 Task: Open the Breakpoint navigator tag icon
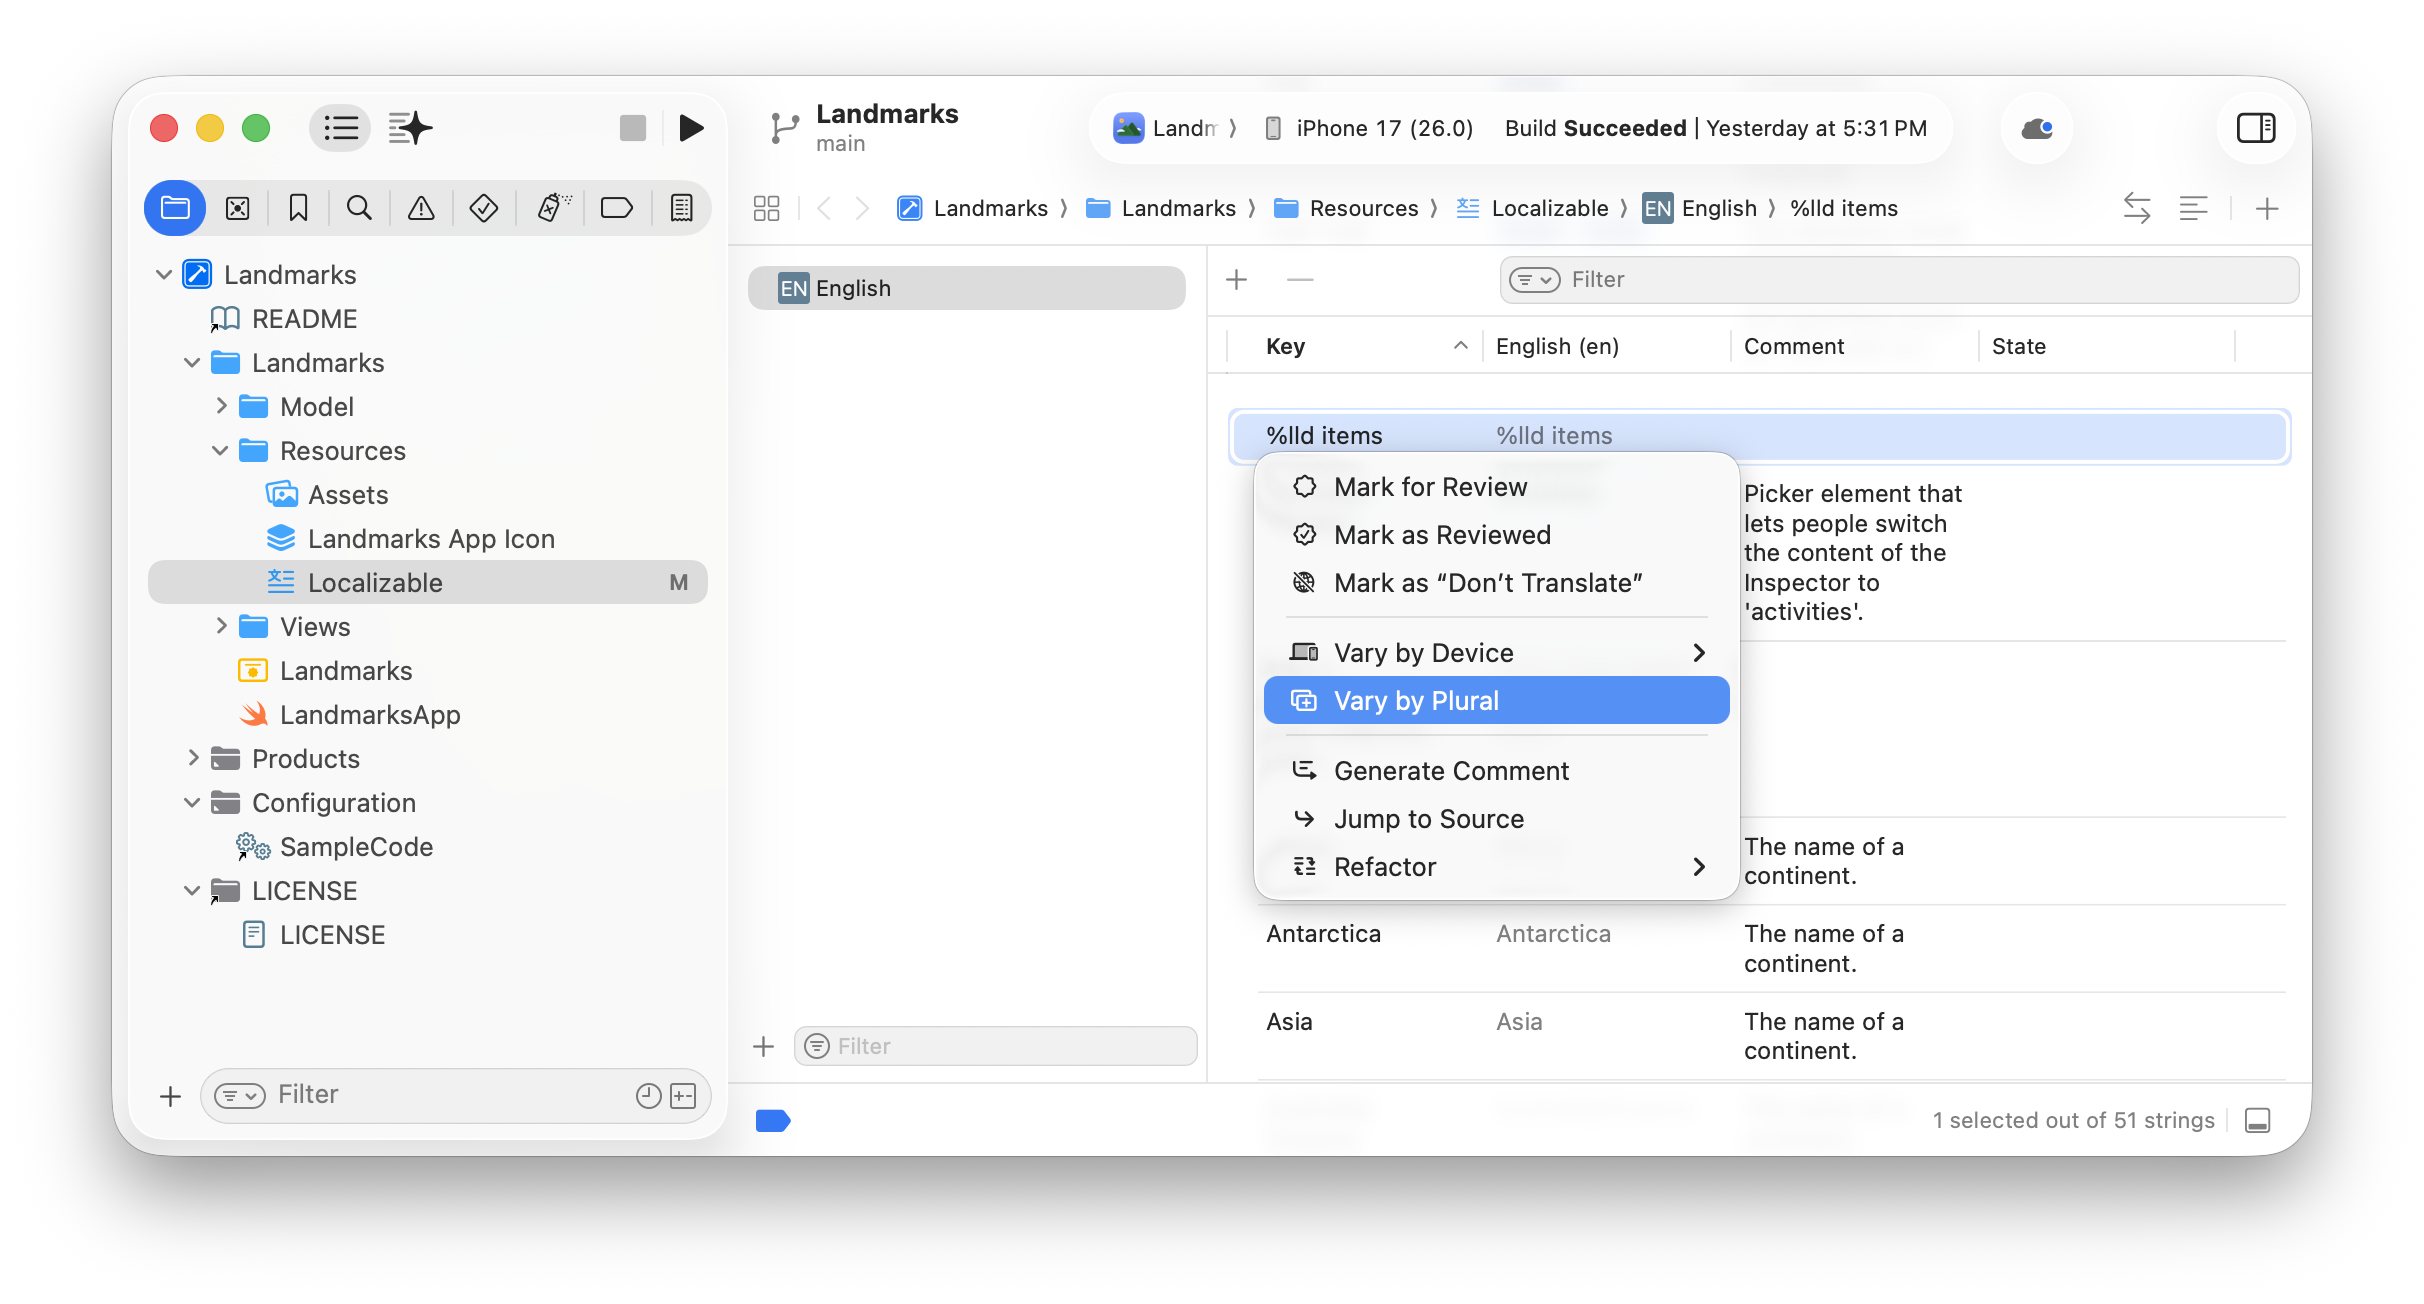(617, 208)
